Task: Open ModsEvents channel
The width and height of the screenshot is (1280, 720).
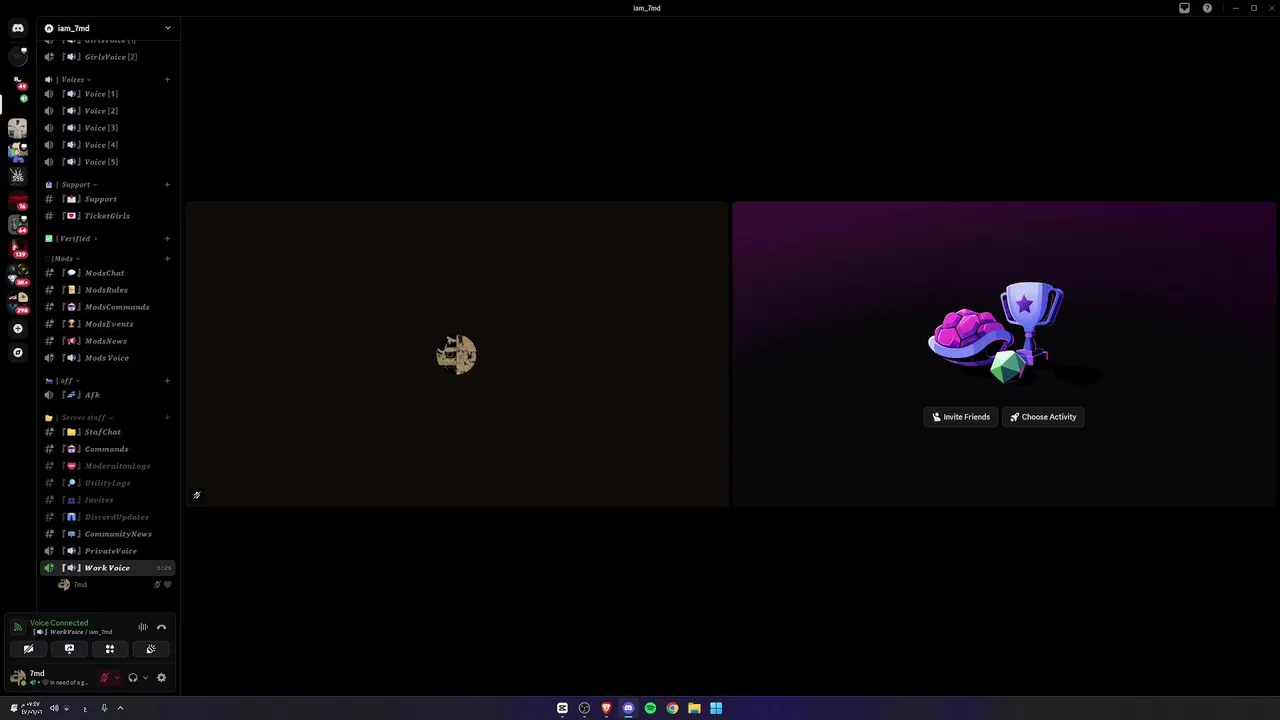Action: tap(108, 324)
